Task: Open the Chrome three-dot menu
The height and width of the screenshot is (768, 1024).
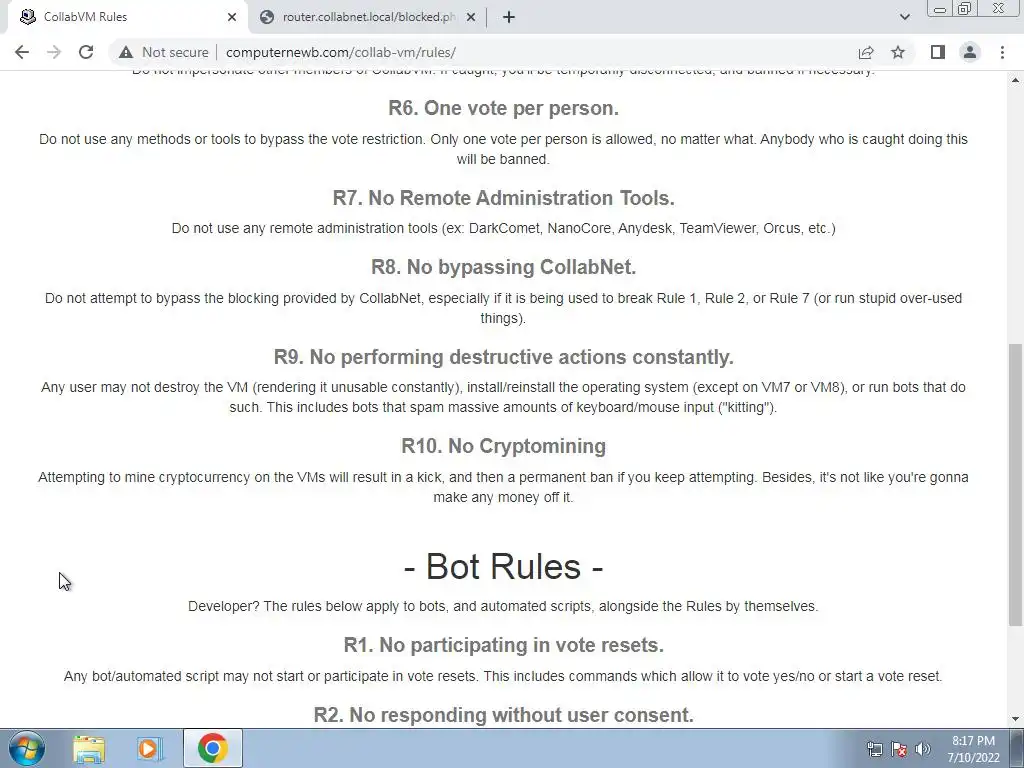Action: tap(1002, 52)
